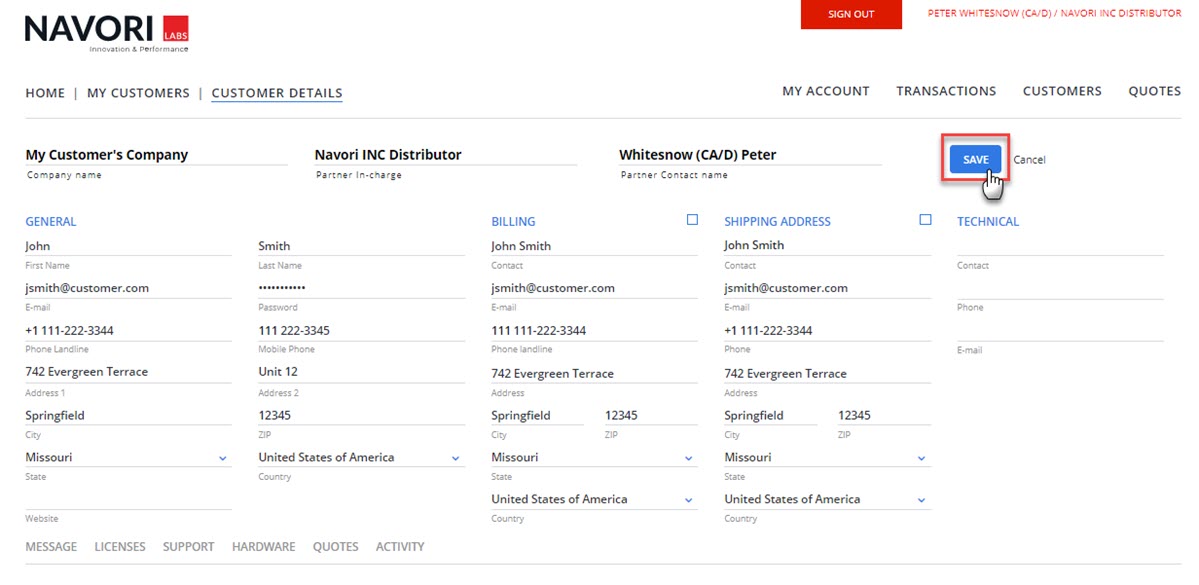Open the Hardware tab
Screen dimensions: 1199x585
263,547
